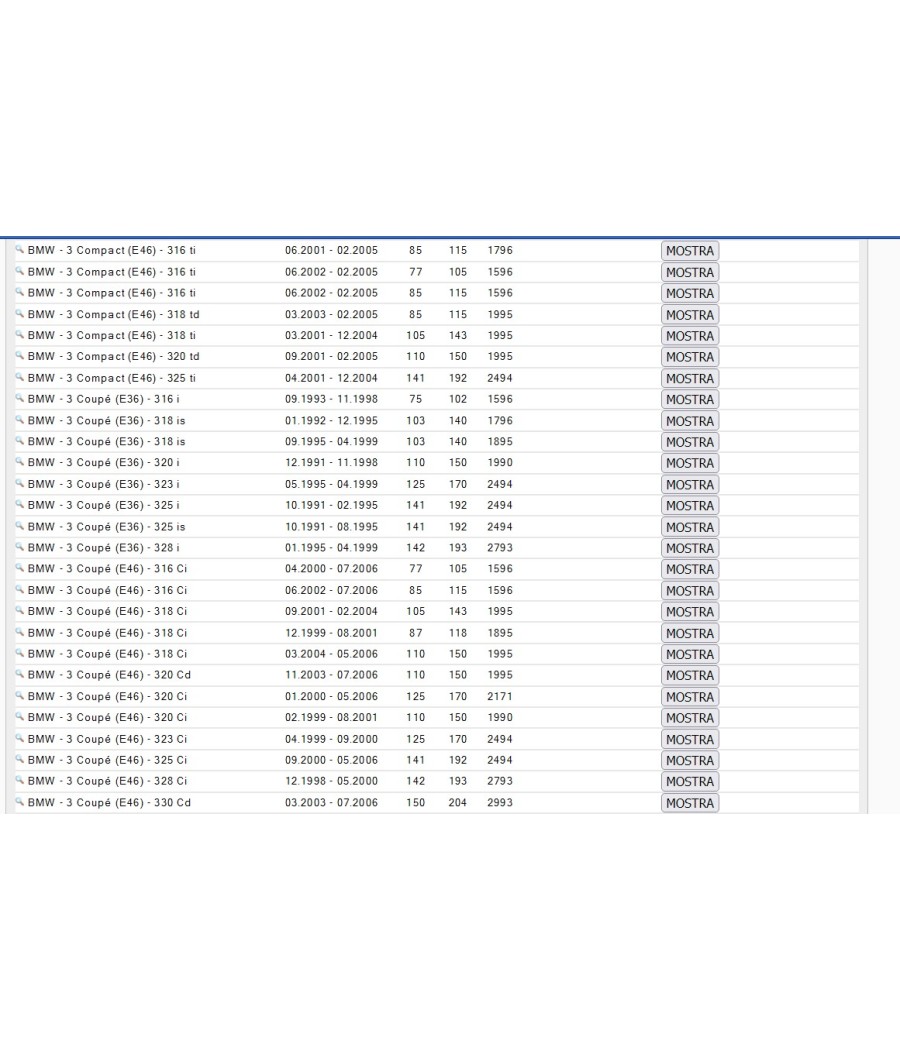Click MOSTRA for Compact 316 ti 1796 cc

click(x=690, y=250)
